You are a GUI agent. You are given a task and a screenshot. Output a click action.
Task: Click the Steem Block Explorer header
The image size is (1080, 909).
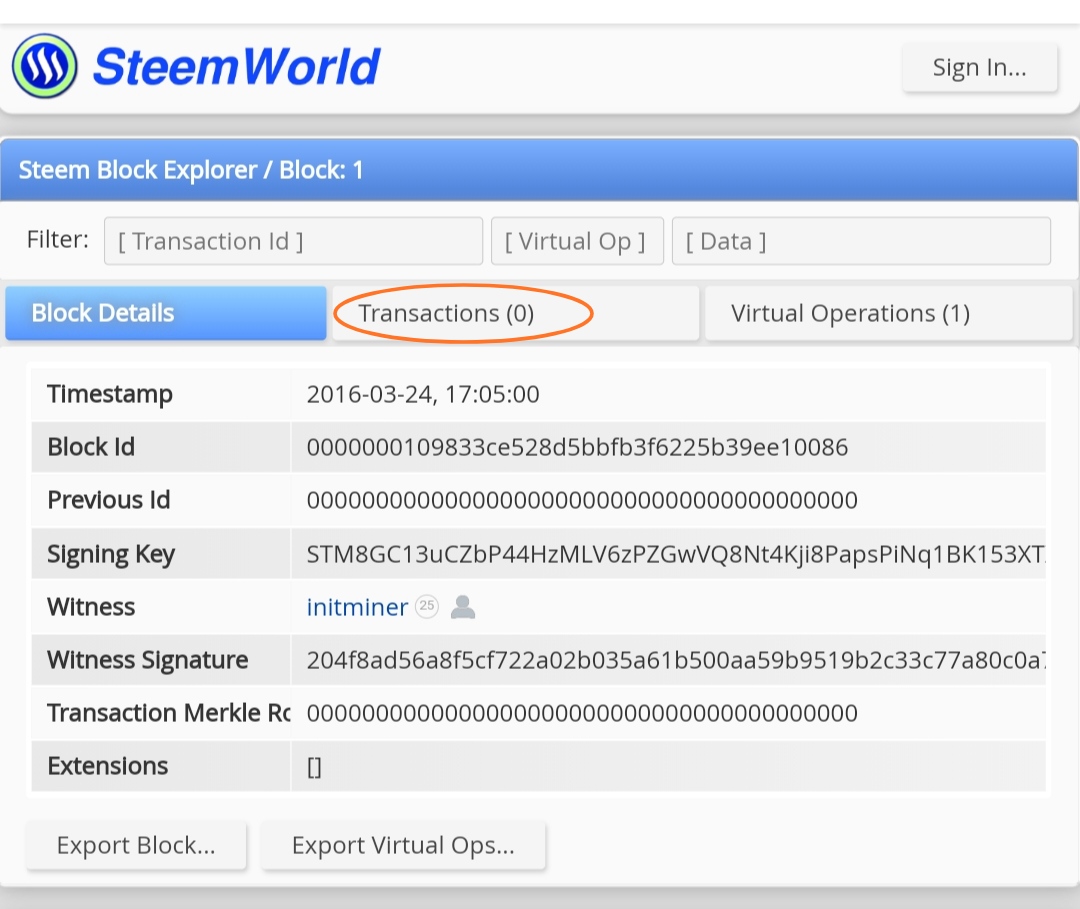click(191, 170)
